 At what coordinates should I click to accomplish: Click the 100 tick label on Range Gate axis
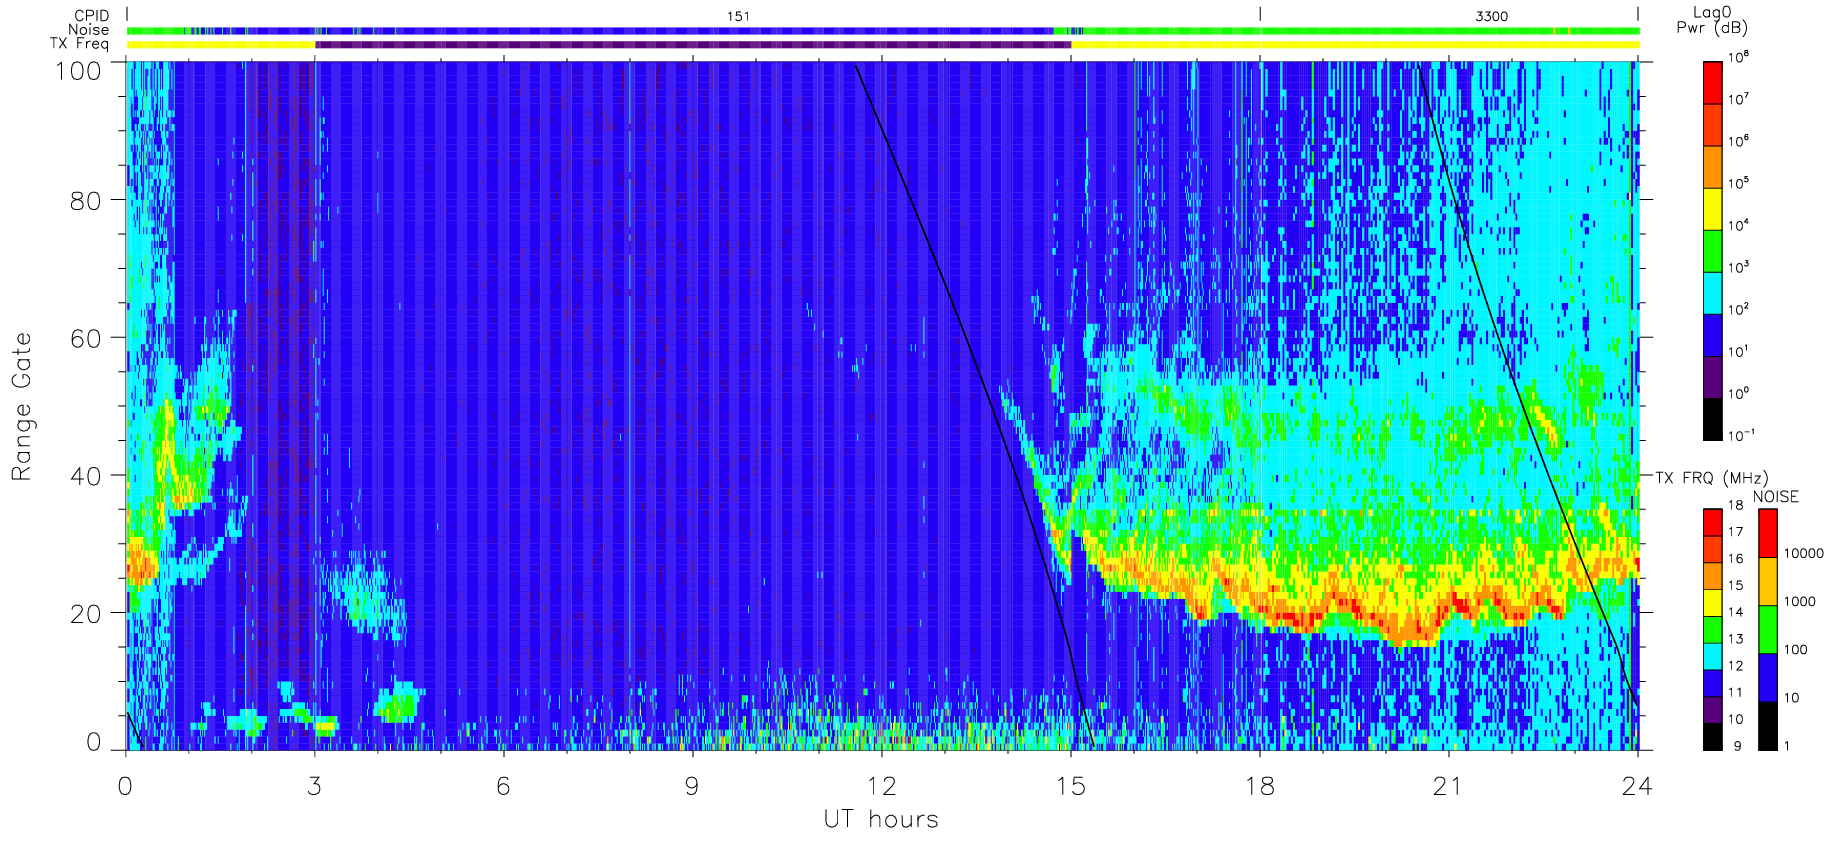(79, 71)
